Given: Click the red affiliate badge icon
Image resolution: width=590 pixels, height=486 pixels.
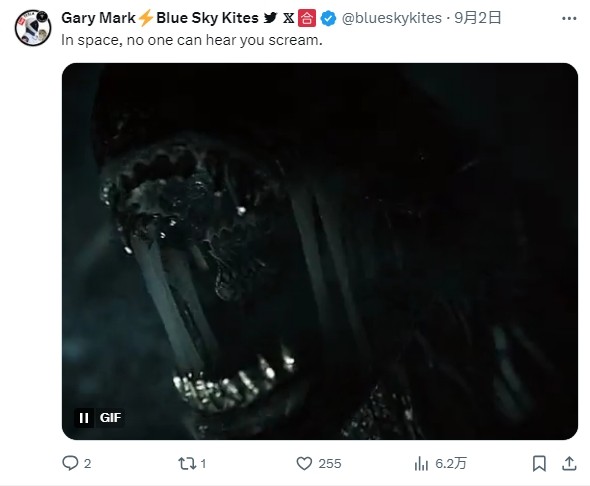Looking at the screenshot, I should (307, 18).
